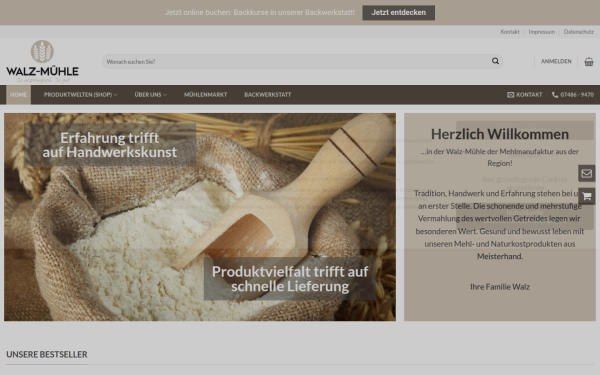600x375 pixels.
Task: Click the envelope icon next to KONTAKT
Action: pyautogui.click(x=510, y=95)
